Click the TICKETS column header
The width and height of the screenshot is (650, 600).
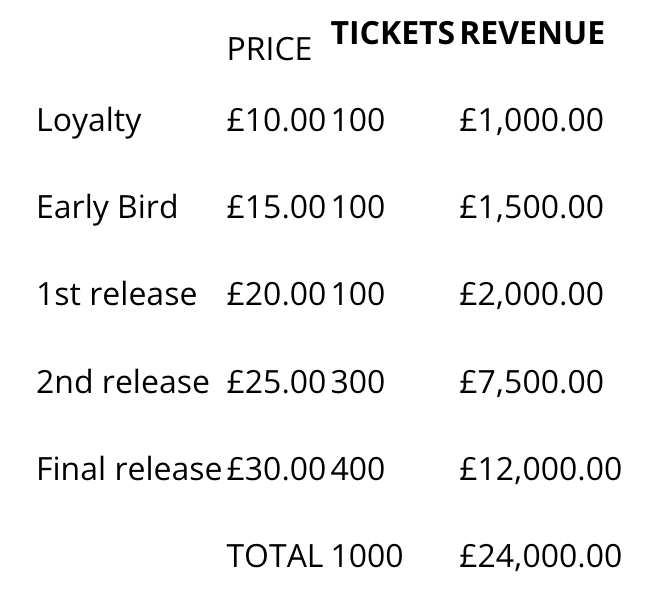[x=392, y=33]
